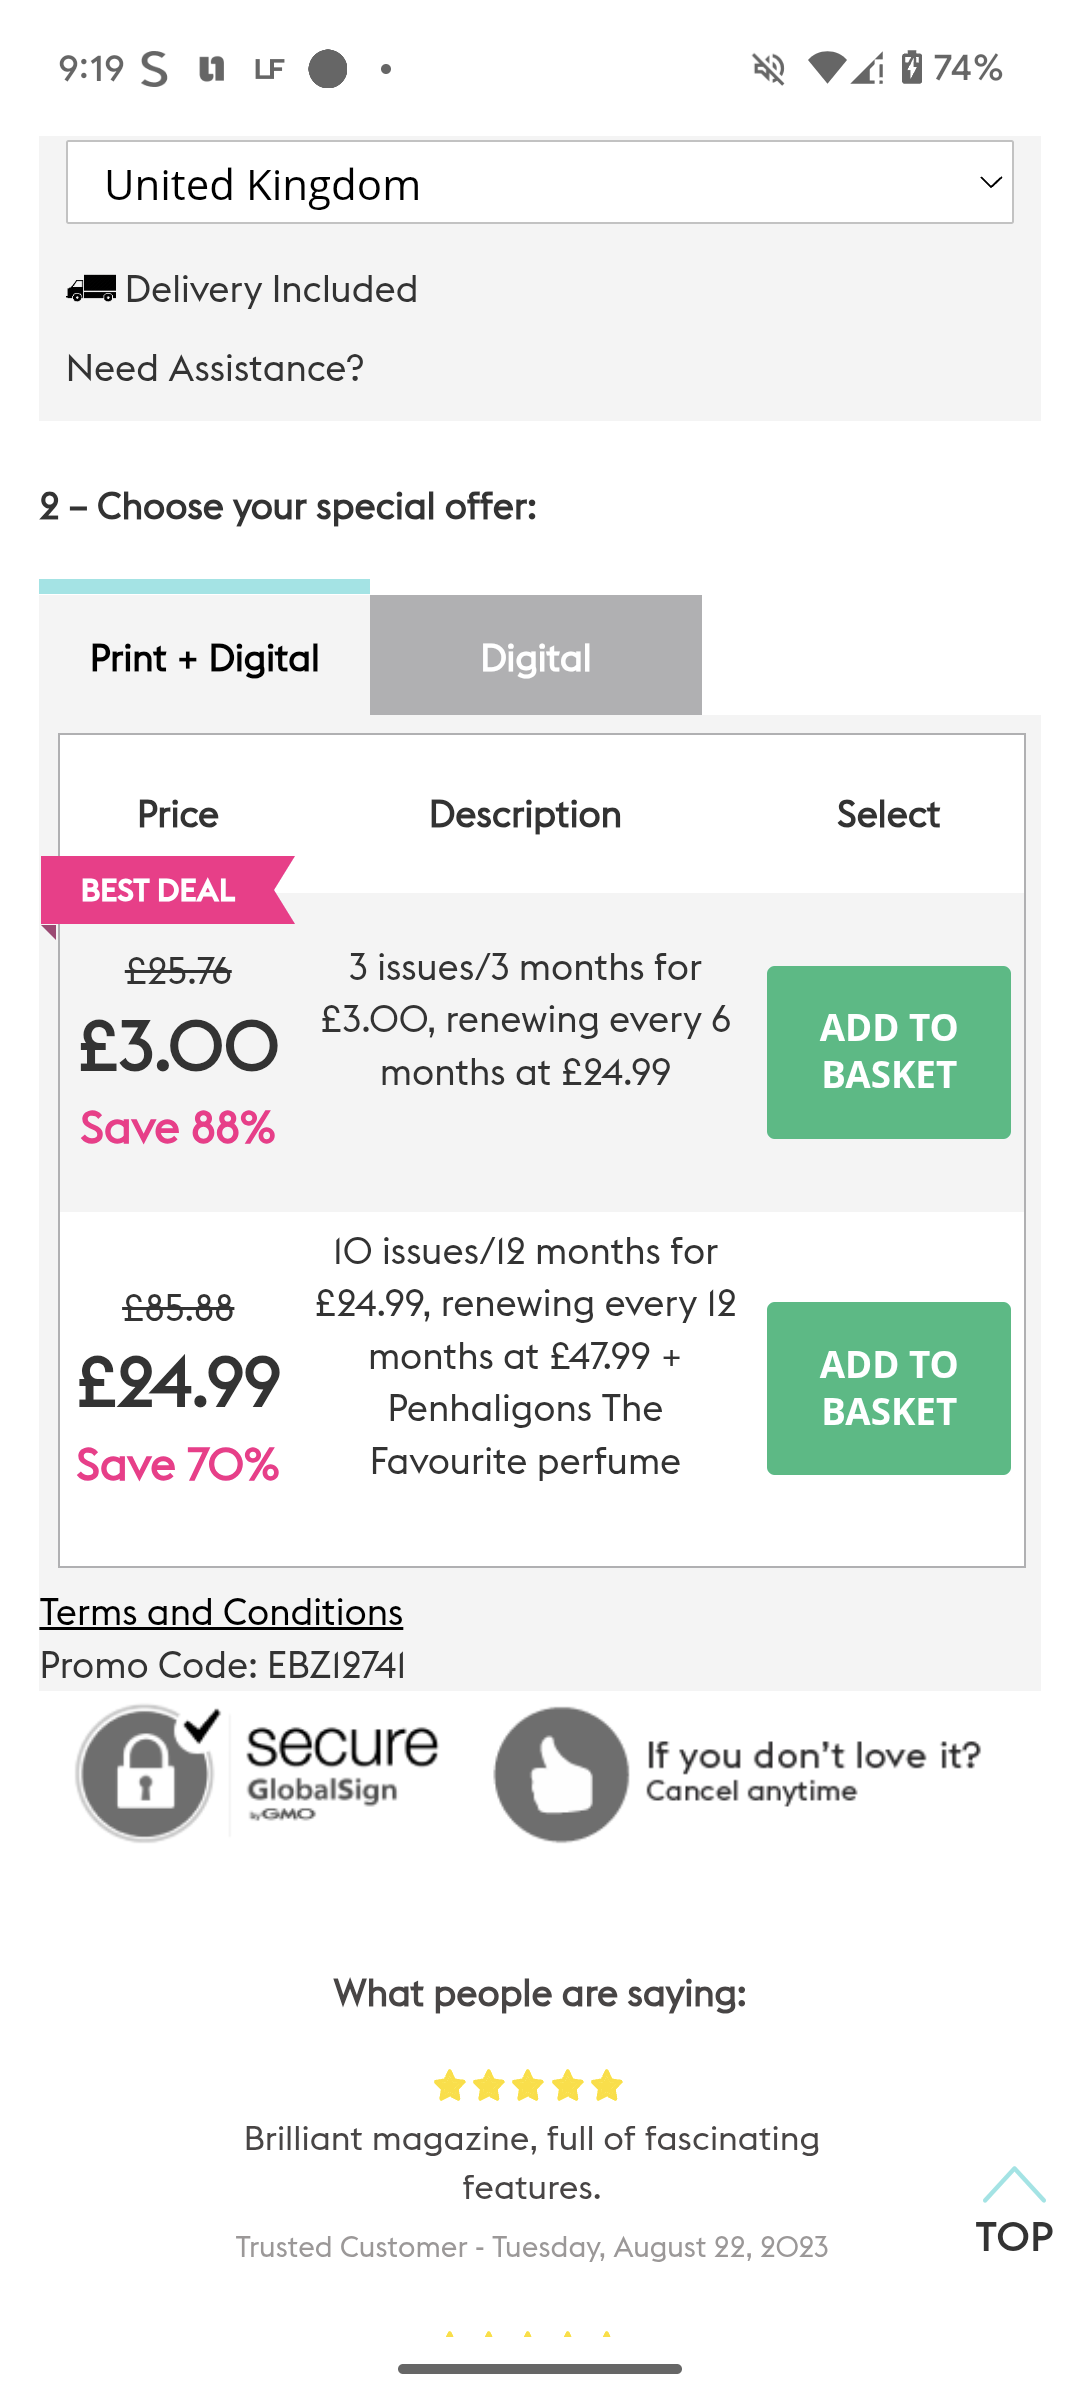Tap the secure GlobalSign padlock badge

[x=146, y=1773]
